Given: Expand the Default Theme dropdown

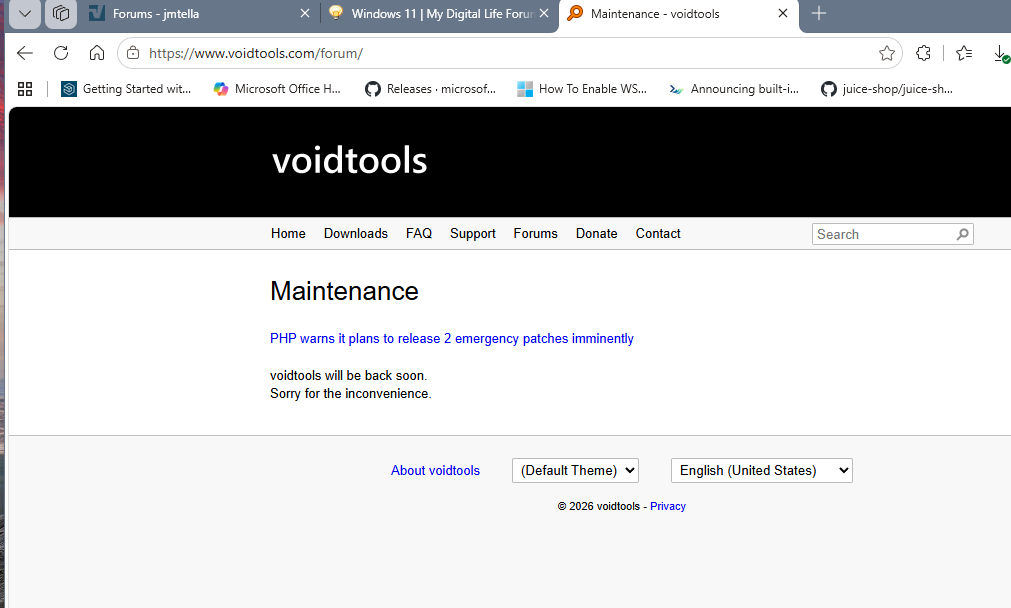Looking at the screenshot, I should pyautogui.click(x=575, y=471).
